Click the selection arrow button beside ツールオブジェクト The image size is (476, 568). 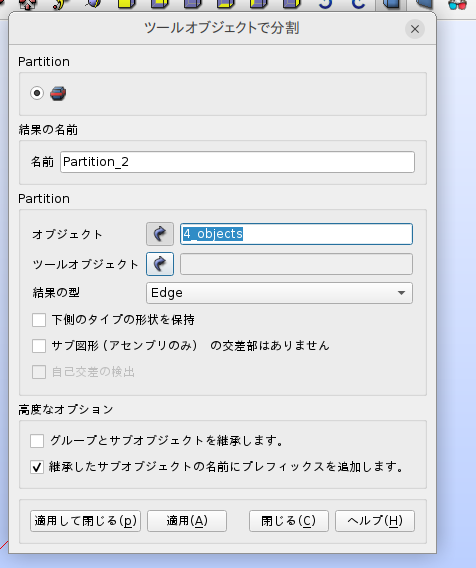point(160,264)
